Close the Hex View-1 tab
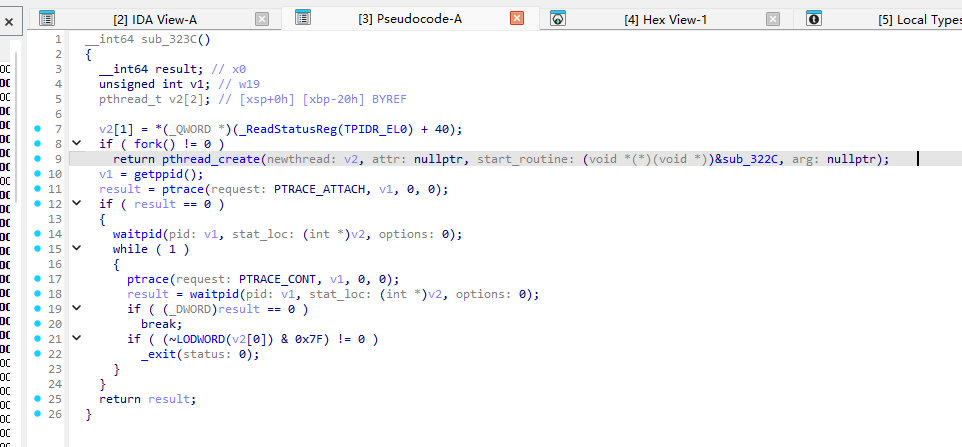962x447 pixels. (x=773, y=19)
